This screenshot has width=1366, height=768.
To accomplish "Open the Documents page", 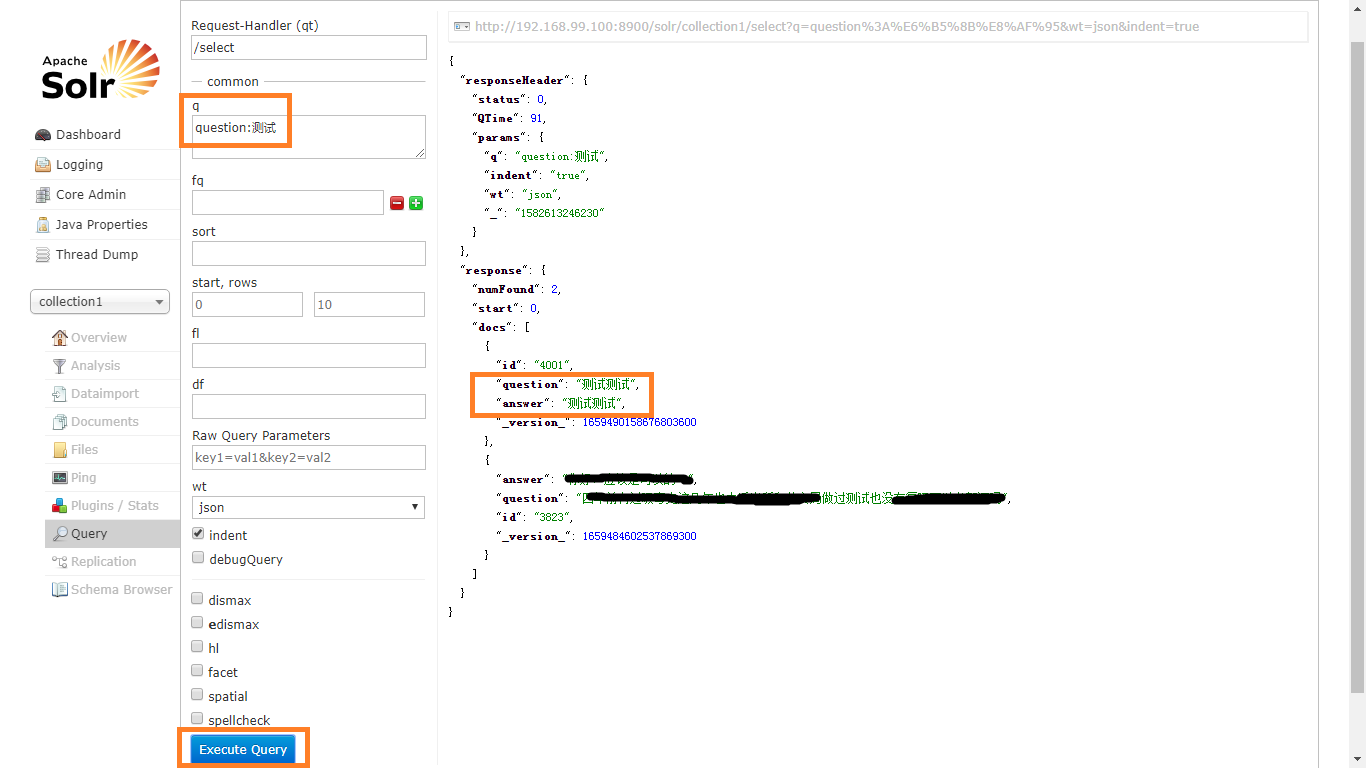I will pos(105,422).
